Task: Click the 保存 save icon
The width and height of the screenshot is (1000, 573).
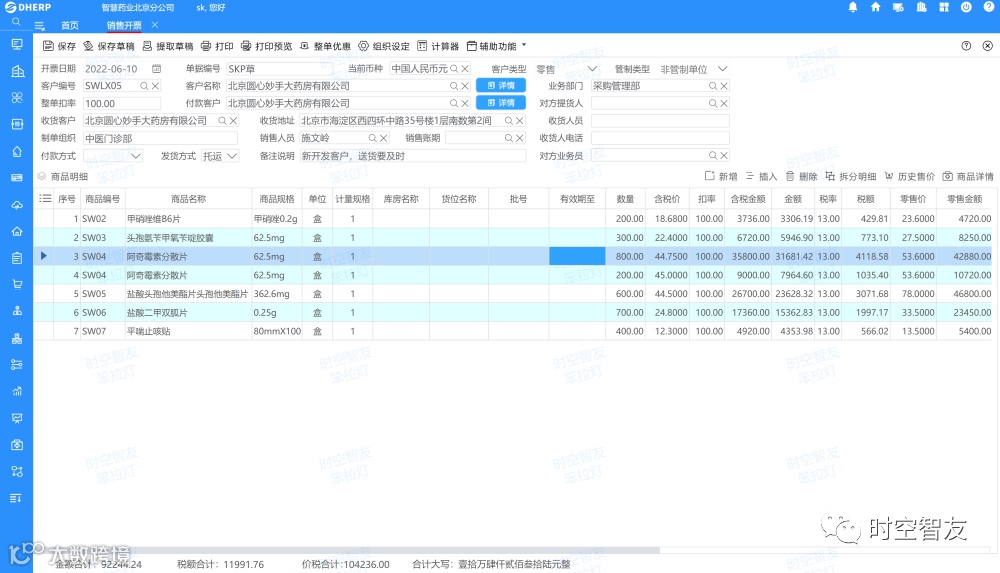Action: pyautogui.click(x=48, y=46)
